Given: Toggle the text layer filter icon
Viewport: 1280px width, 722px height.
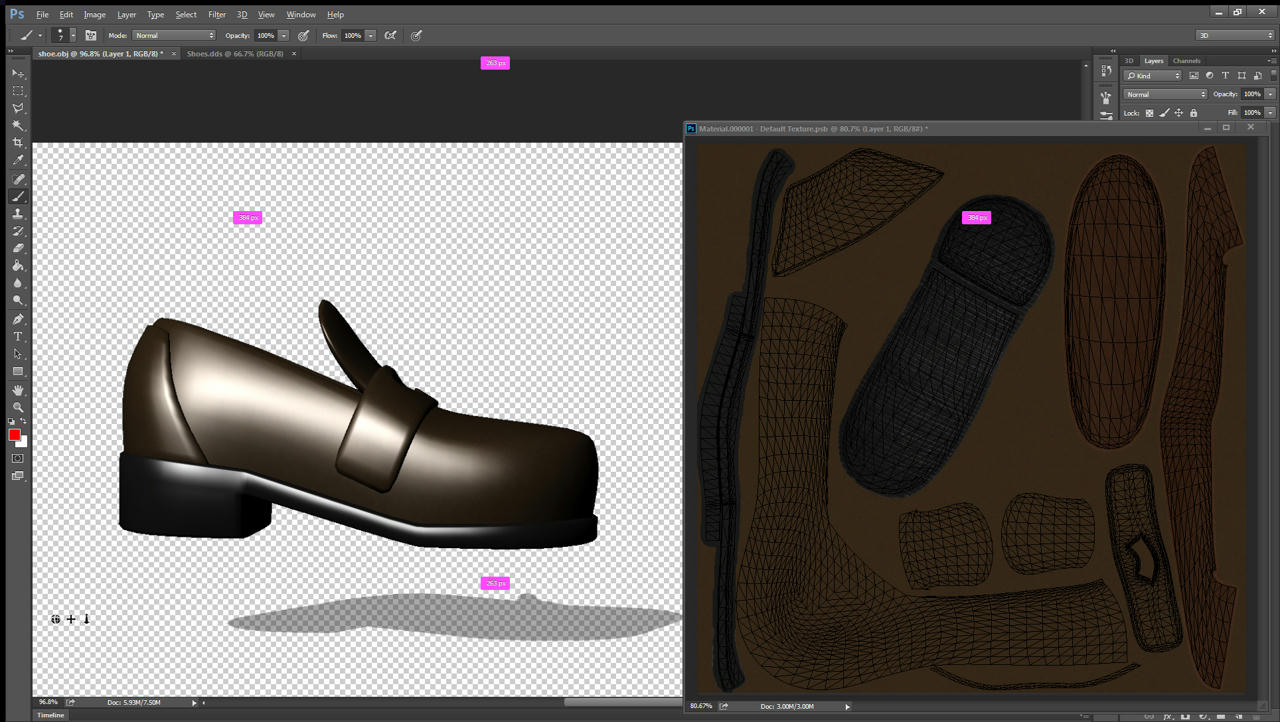Looking at the screenshot, I should click(1225, 76).
